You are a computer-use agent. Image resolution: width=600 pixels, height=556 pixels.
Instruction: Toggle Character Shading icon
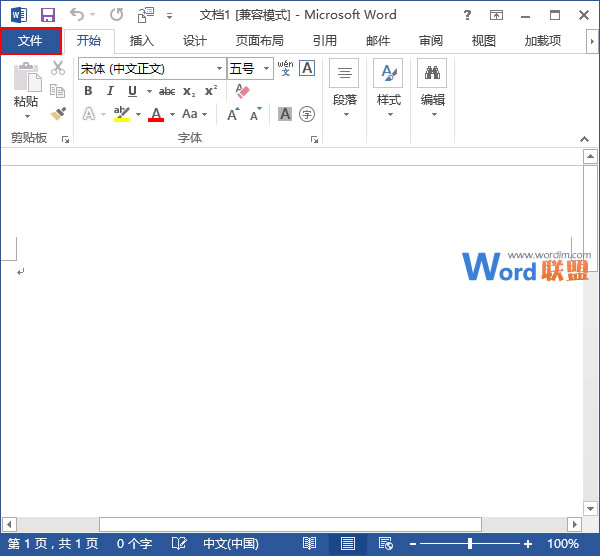(285, 114)
